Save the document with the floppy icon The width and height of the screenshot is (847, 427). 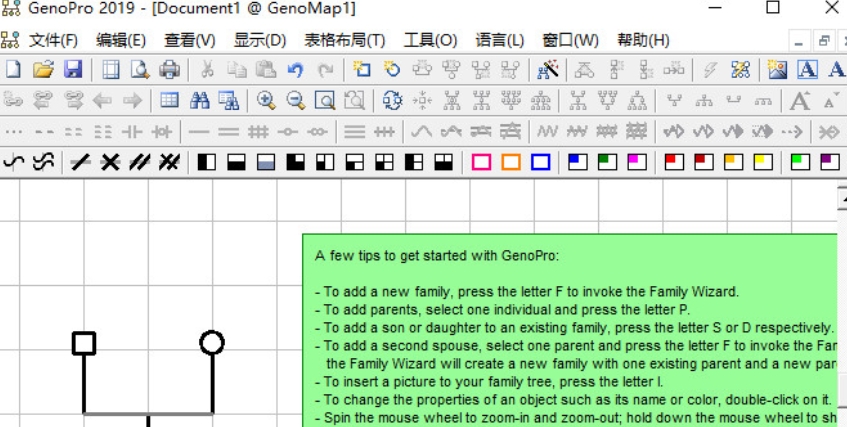[x=73, y=69]
